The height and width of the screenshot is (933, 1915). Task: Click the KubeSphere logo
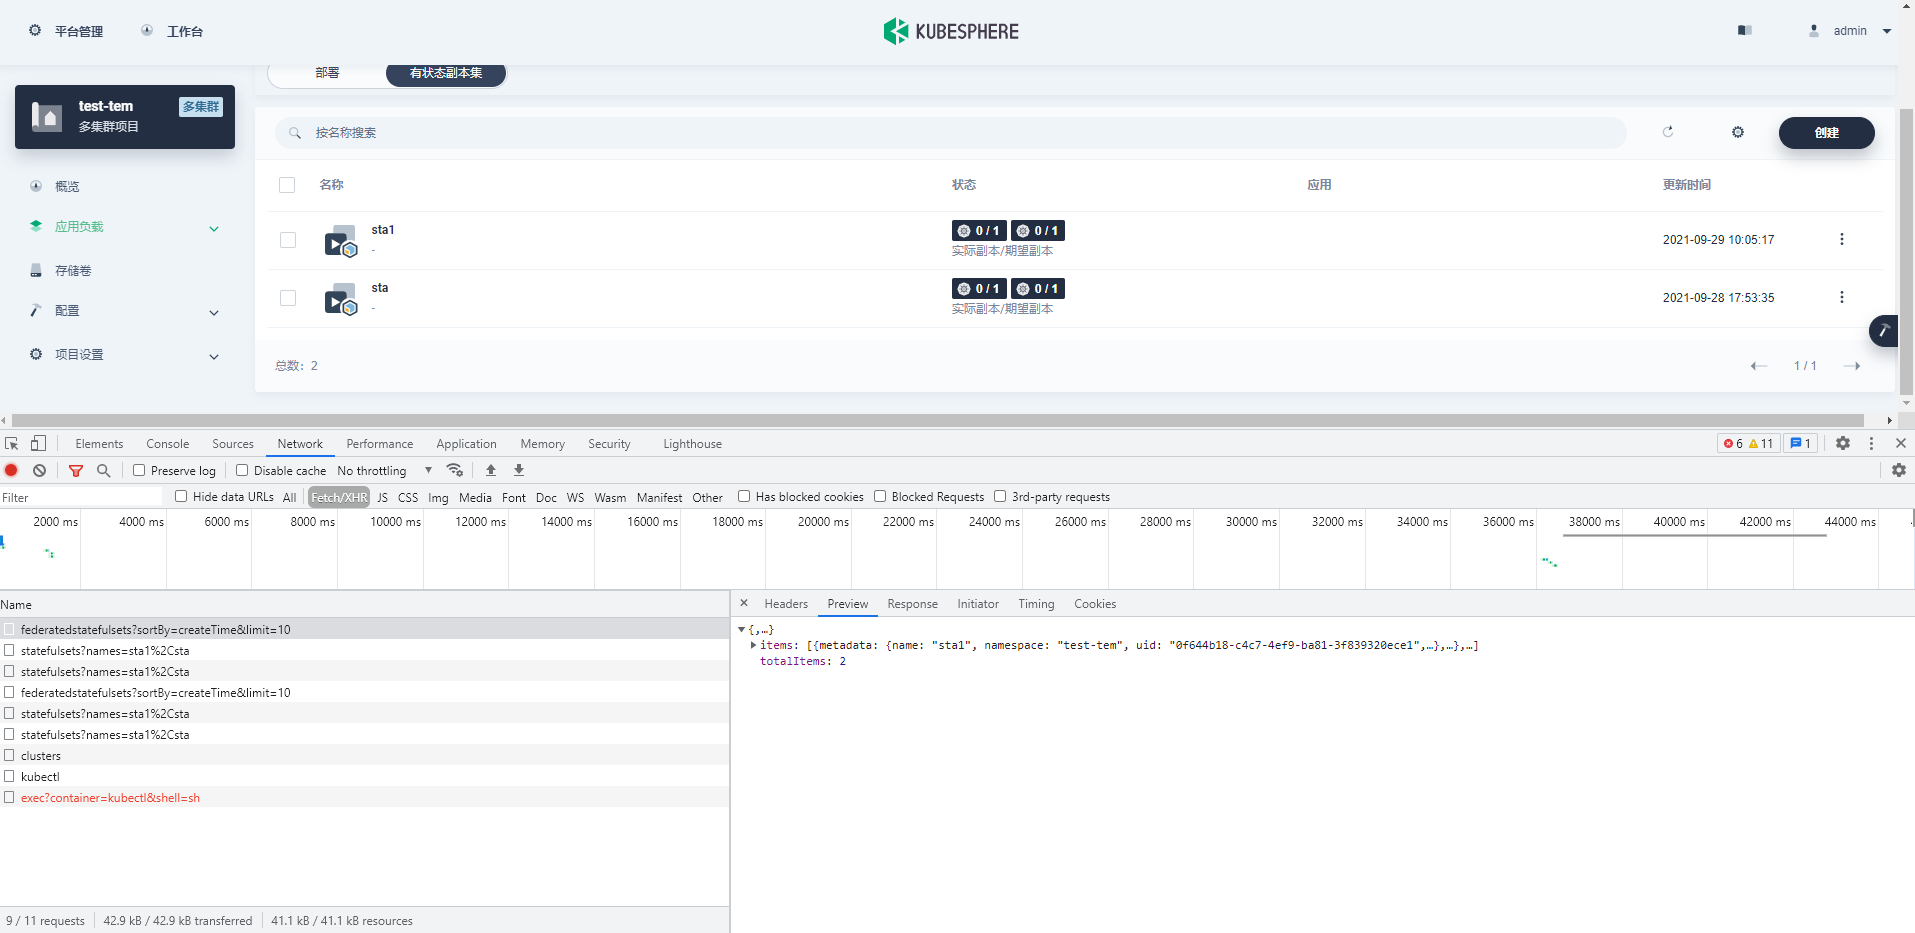(x=950, y=31)
